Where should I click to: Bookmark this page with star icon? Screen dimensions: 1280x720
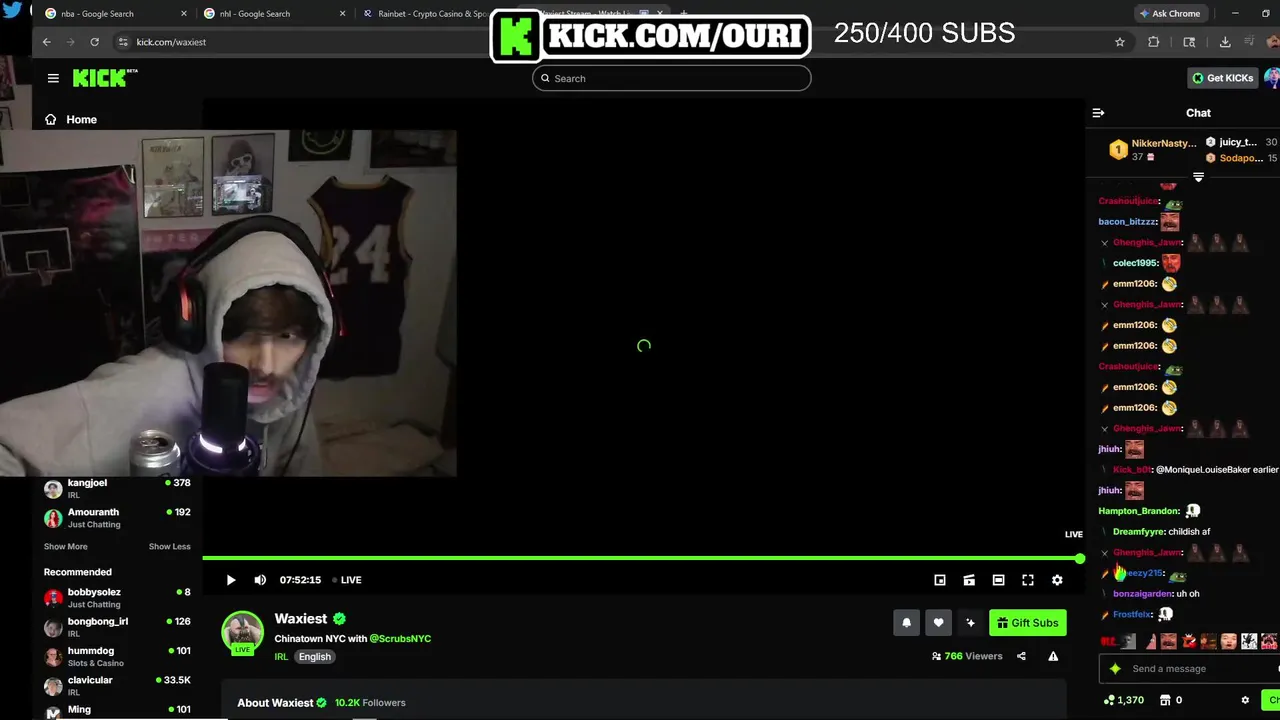coord(1120,42)
